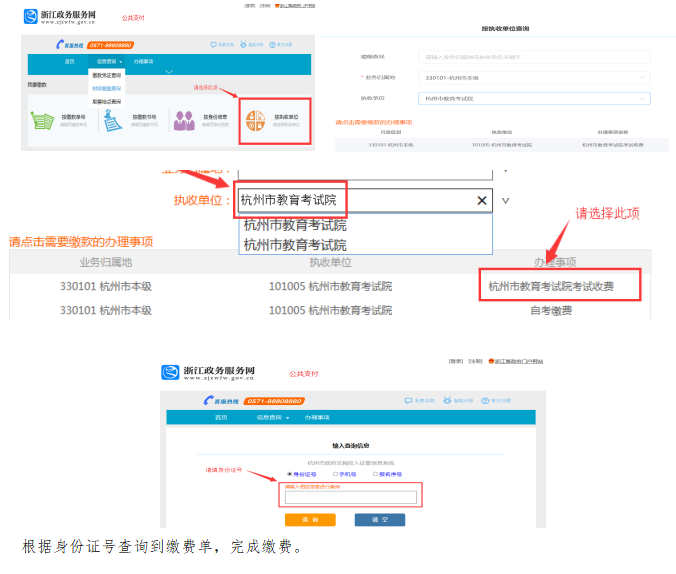
Task: Open 浙江省政府门户网站 link in the bottom screenshot
Action: pyautogui.click(x=519, y=361)
